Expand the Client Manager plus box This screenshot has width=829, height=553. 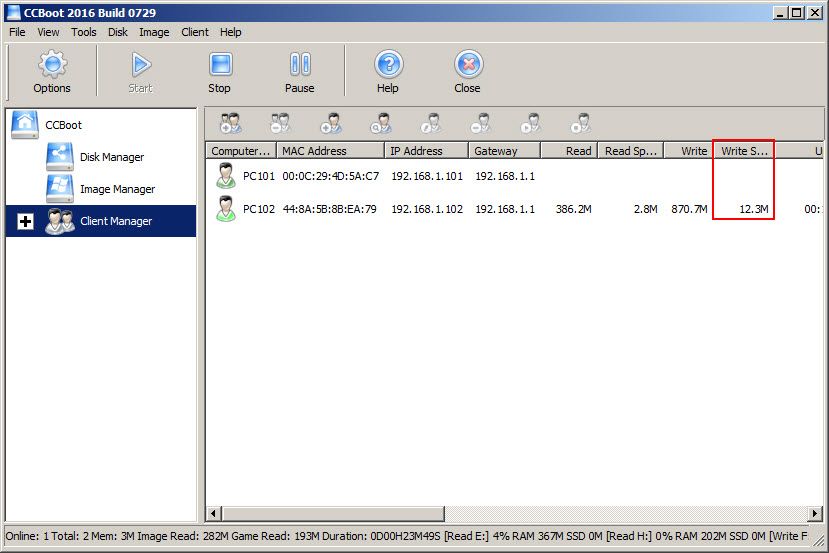(x=25, y=221)
